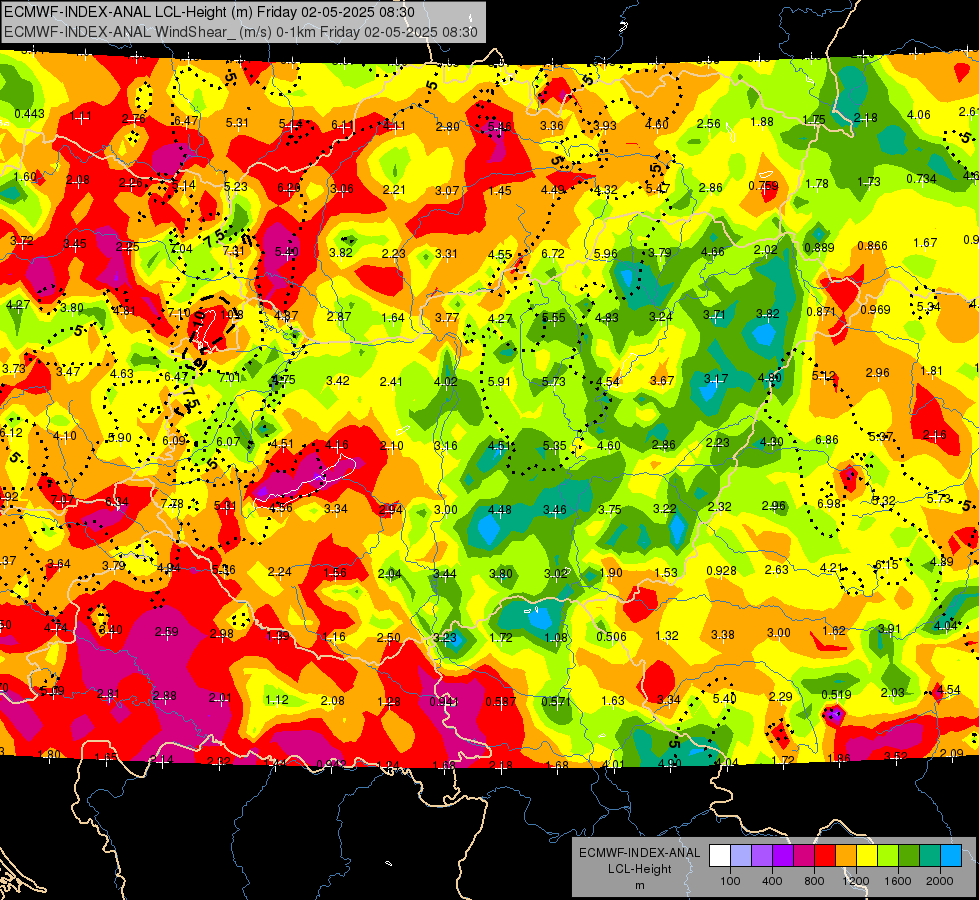Click the dark green legend swatch right of 1600
The image size is (979, 900).
click(x=909, y=856)
